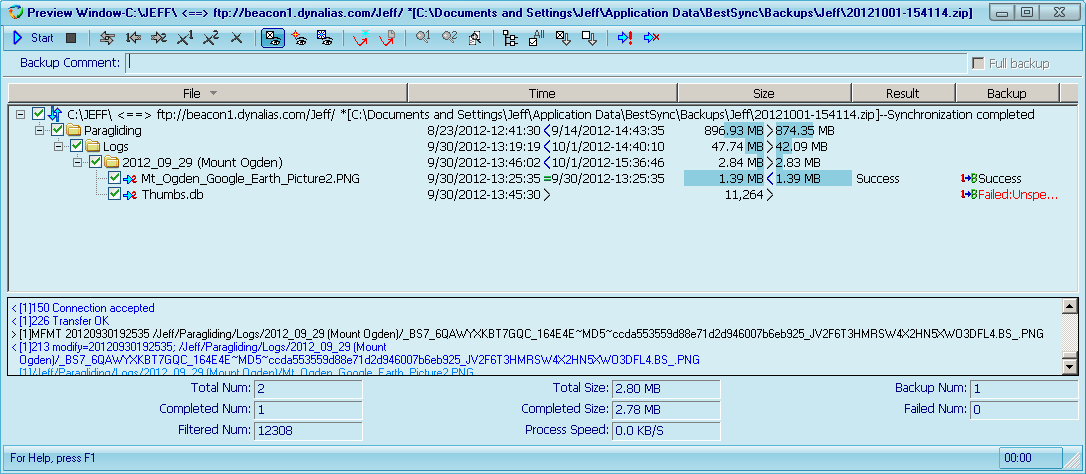Select Mt_Ogden_Google_Earth_Picture2.PNG file name

tap(251, 179)
